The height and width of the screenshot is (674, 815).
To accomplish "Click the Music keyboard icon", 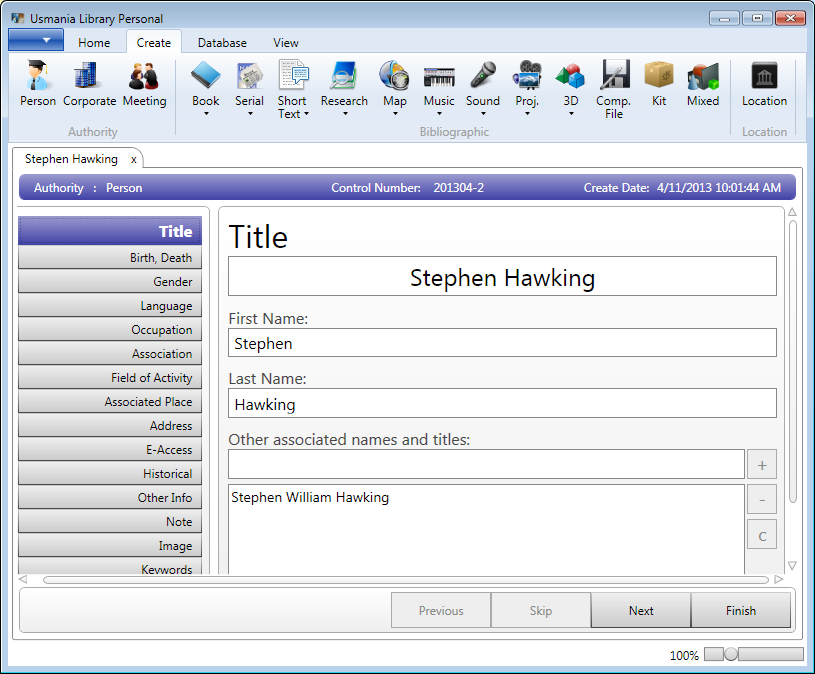I will [439, 77].
